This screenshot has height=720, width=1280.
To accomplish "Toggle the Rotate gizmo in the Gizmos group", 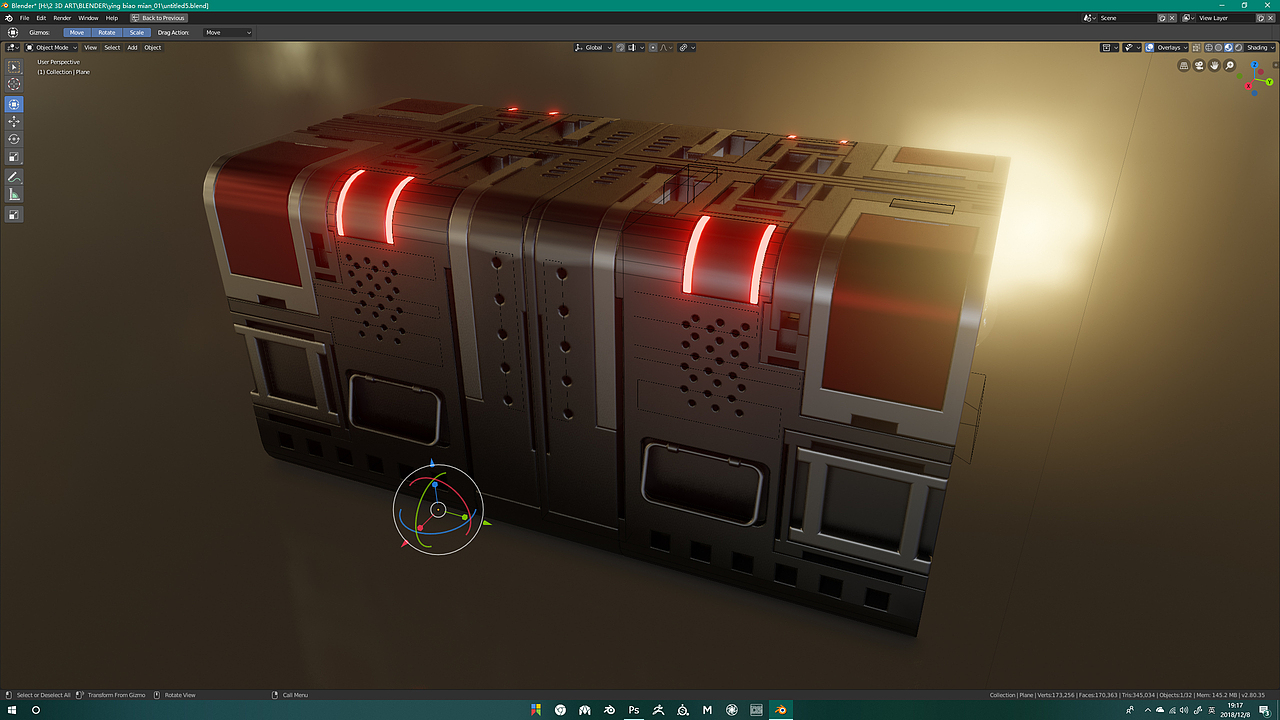I will [x=106, y=32].
